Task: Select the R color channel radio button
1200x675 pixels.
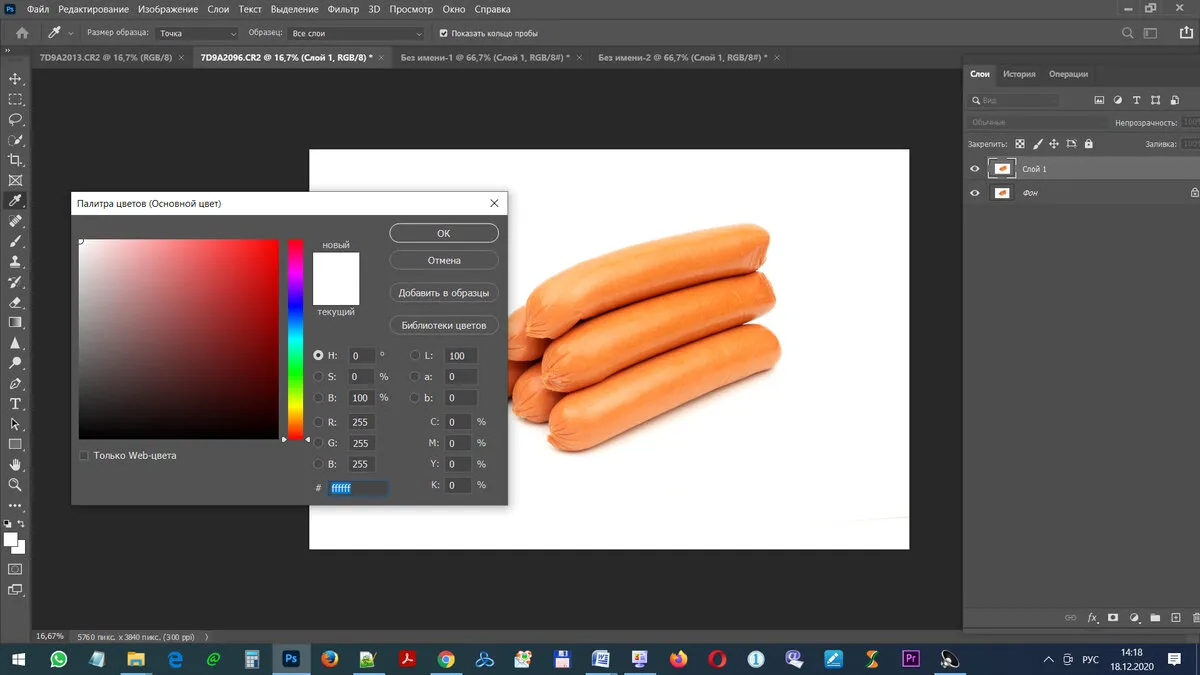Action: coord(319,422)
